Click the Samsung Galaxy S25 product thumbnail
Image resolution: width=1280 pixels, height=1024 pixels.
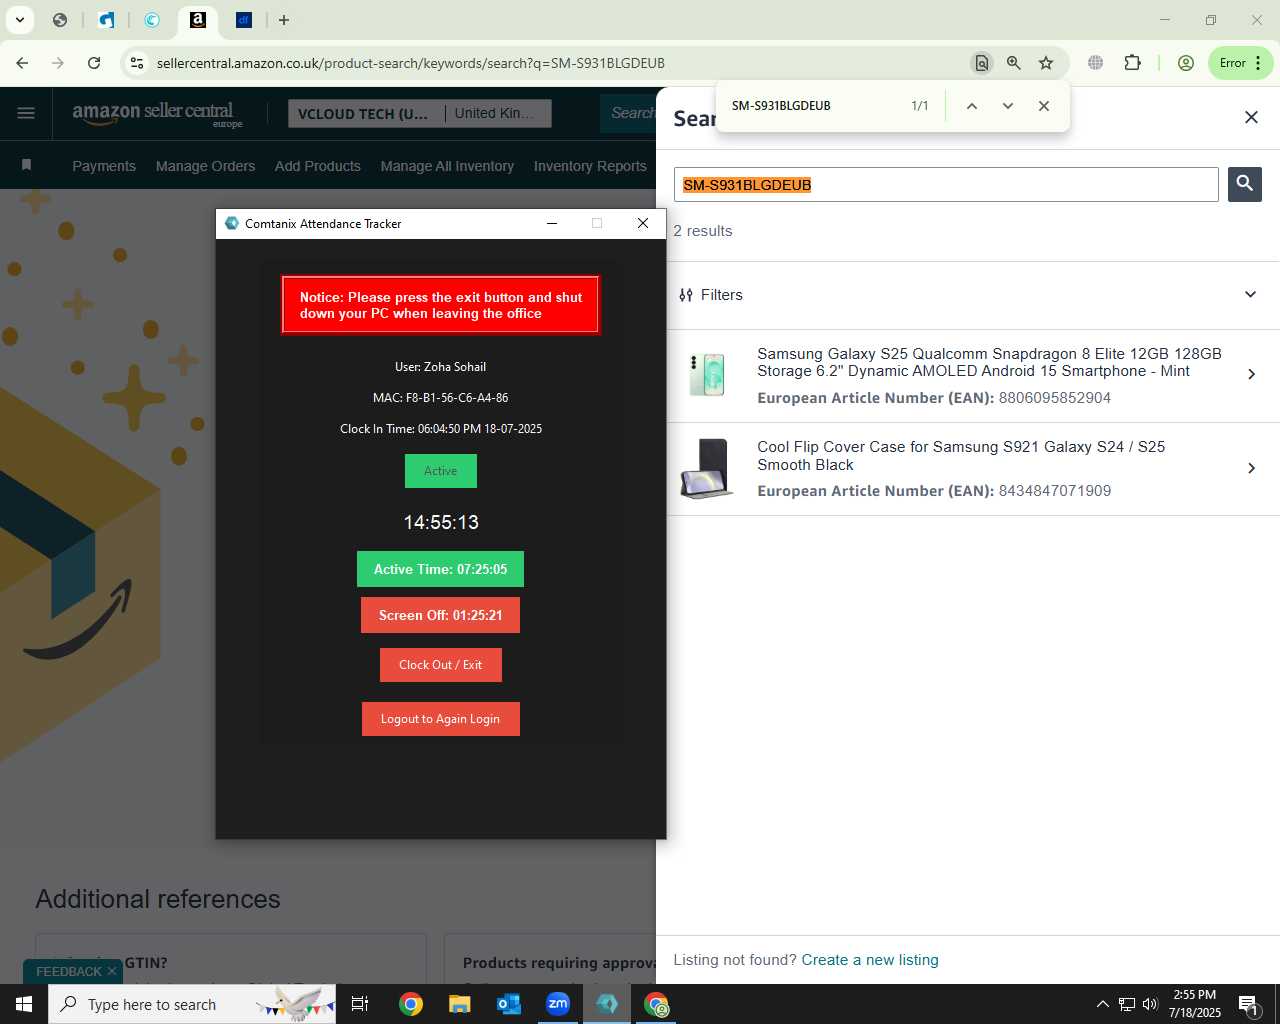(x=707, y=375)
